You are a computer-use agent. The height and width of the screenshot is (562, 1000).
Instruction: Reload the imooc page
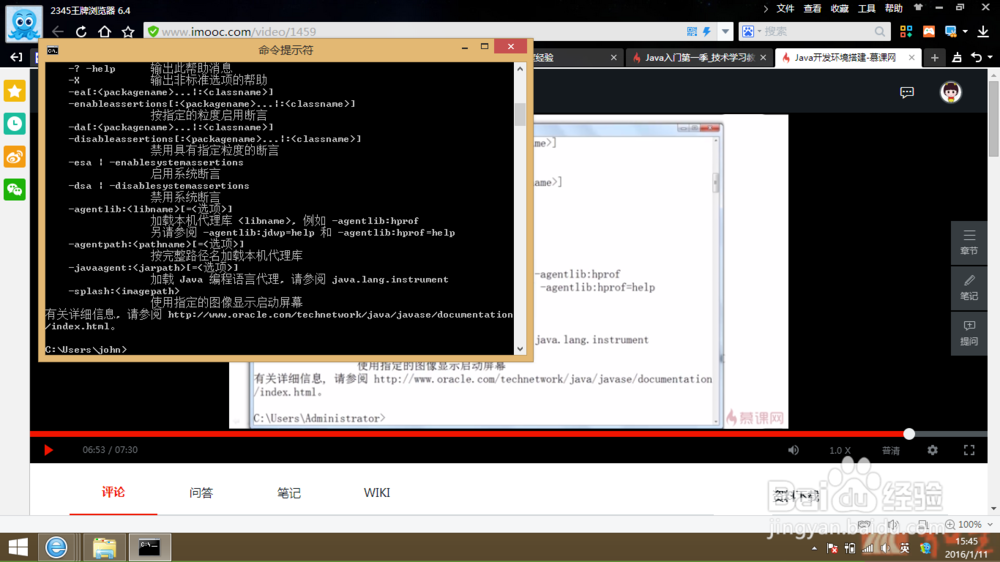81,31
